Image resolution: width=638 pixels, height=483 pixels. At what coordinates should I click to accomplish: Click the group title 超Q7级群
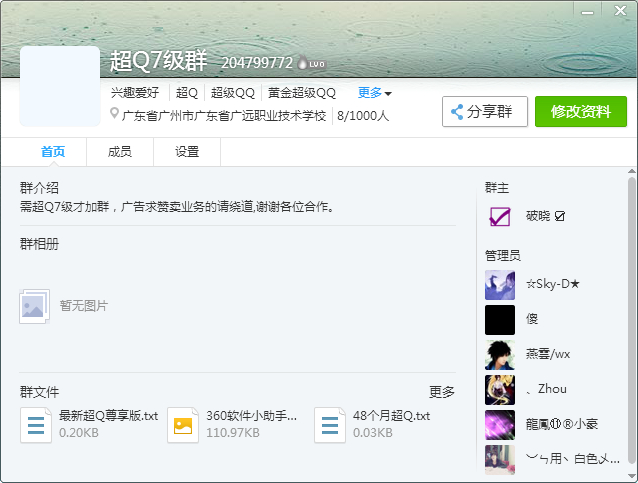(x=159, y=61)
